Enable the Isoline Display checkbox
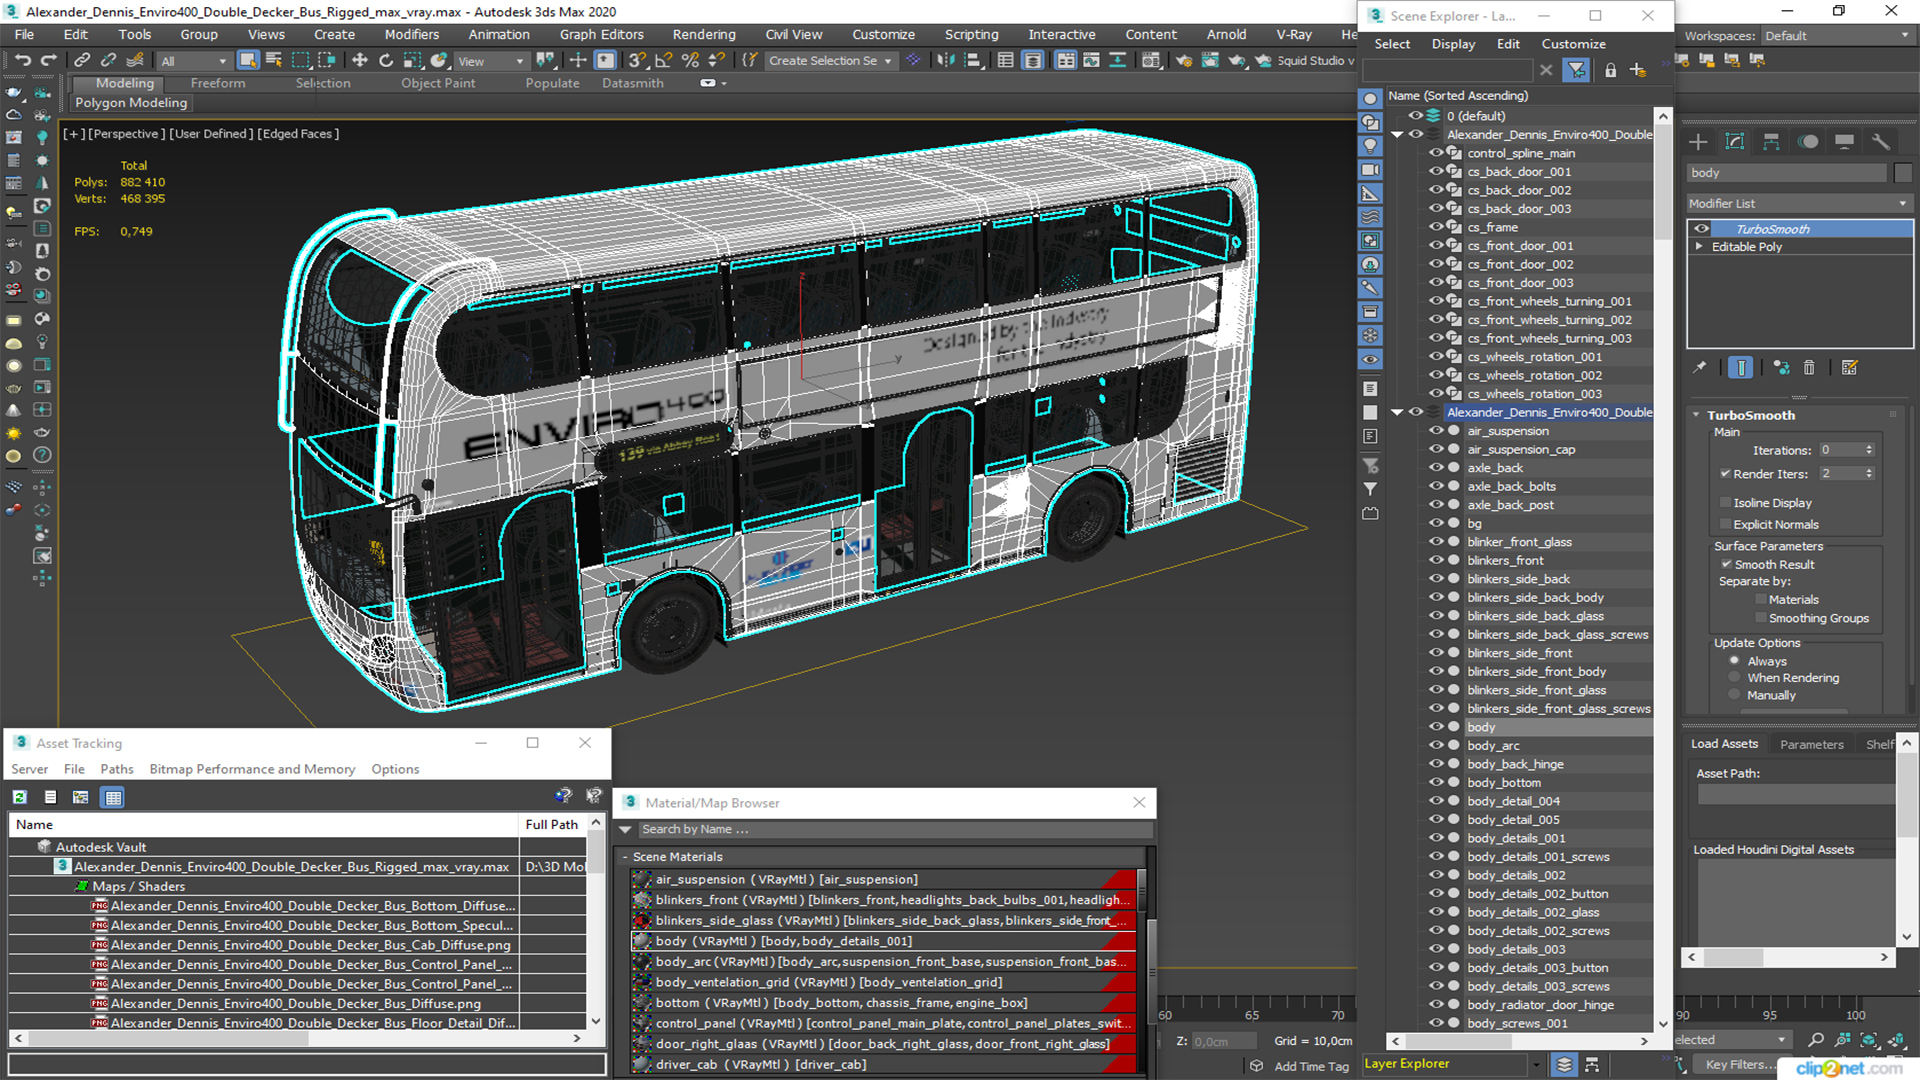Screen dimensions: 1920x1080 point(1726,503)
